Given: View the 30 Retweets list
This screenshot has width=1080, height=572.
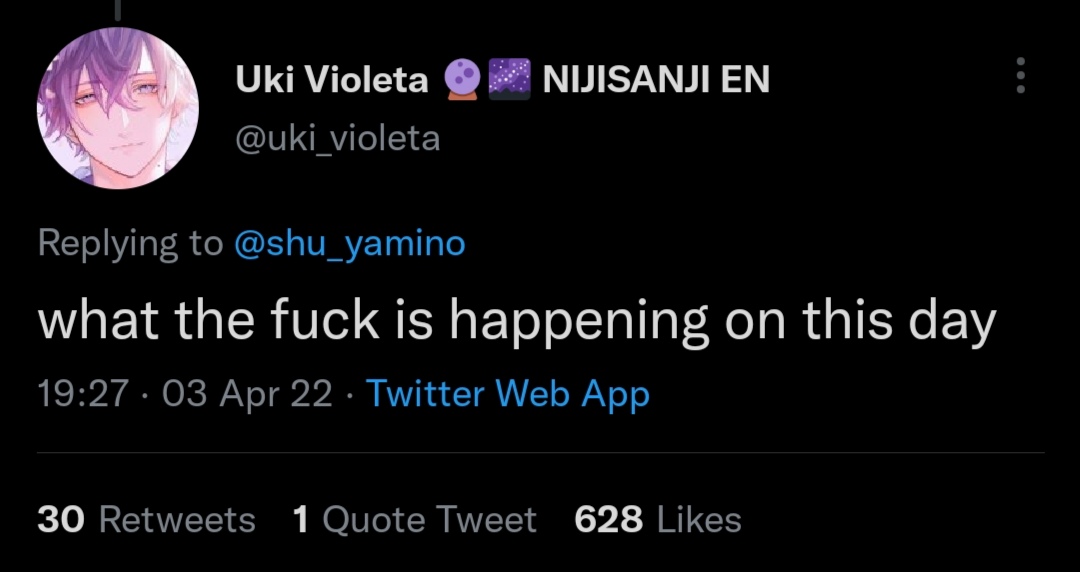Looking at the screenshot, I should (146, 520).
